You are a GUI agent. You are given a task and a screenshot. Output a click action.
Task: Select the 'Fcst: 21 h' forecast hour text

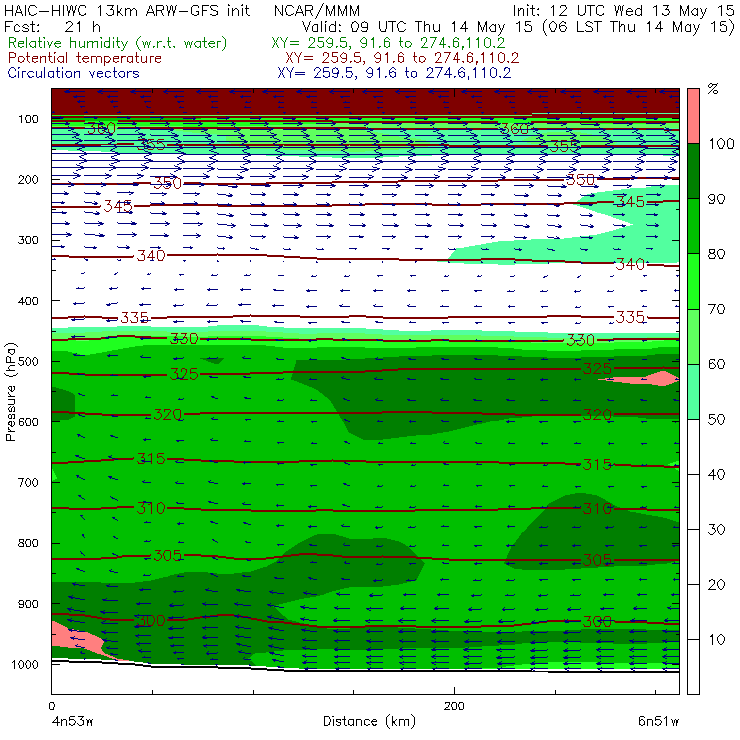pyautogui.click(x=52, y=27)
